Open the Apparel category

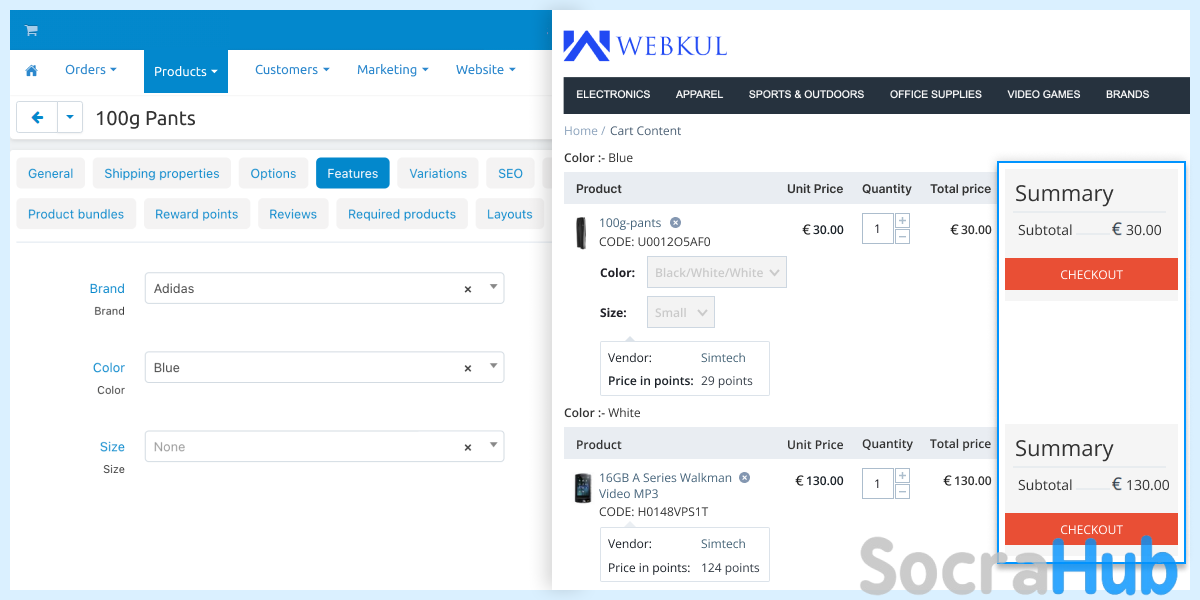point(699,94)
